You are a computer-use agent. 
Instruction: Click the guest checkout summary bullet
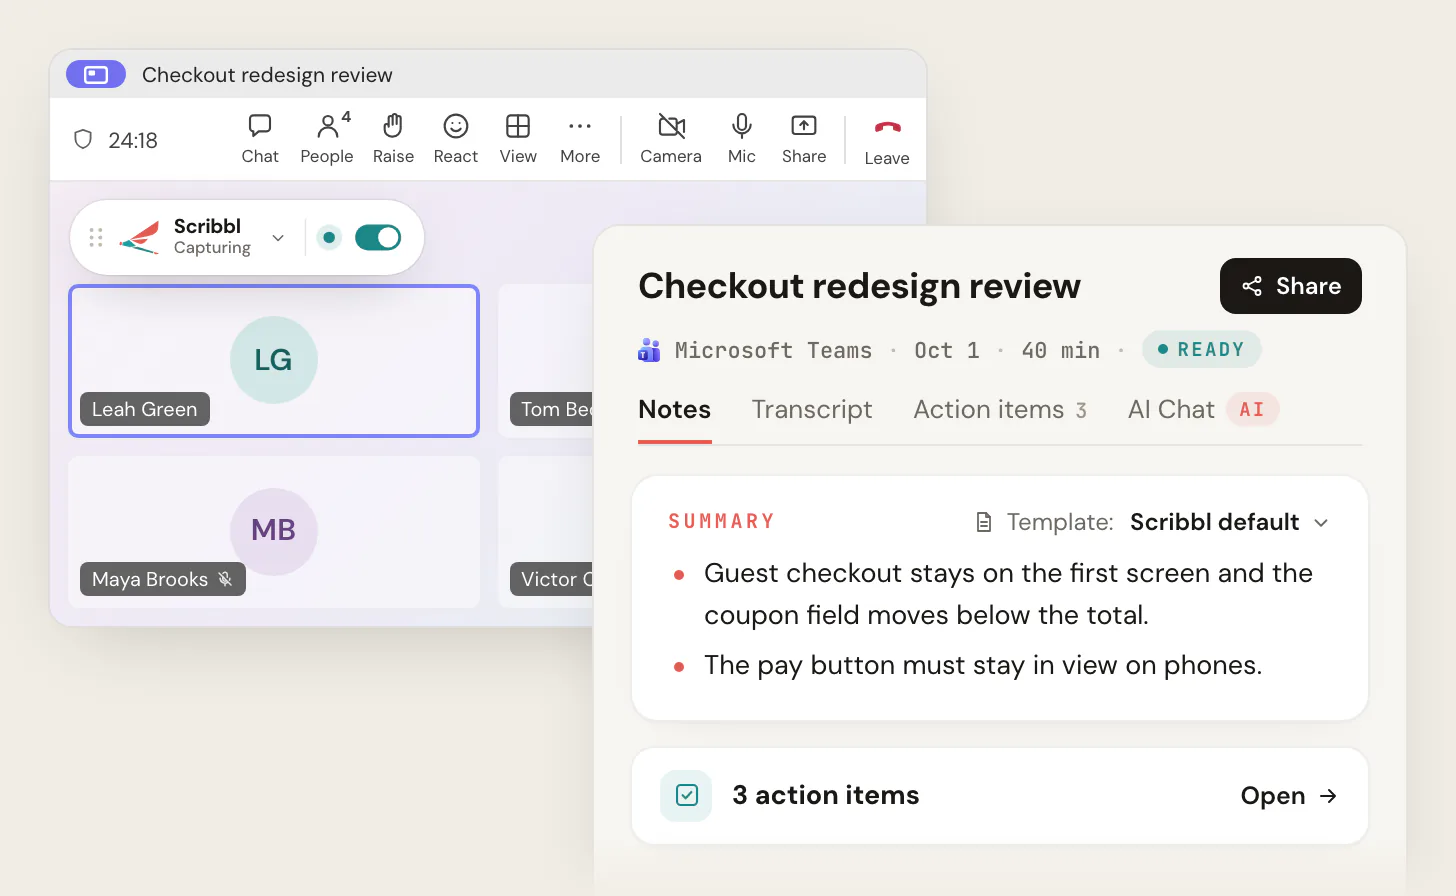[x=1008, y=594]
